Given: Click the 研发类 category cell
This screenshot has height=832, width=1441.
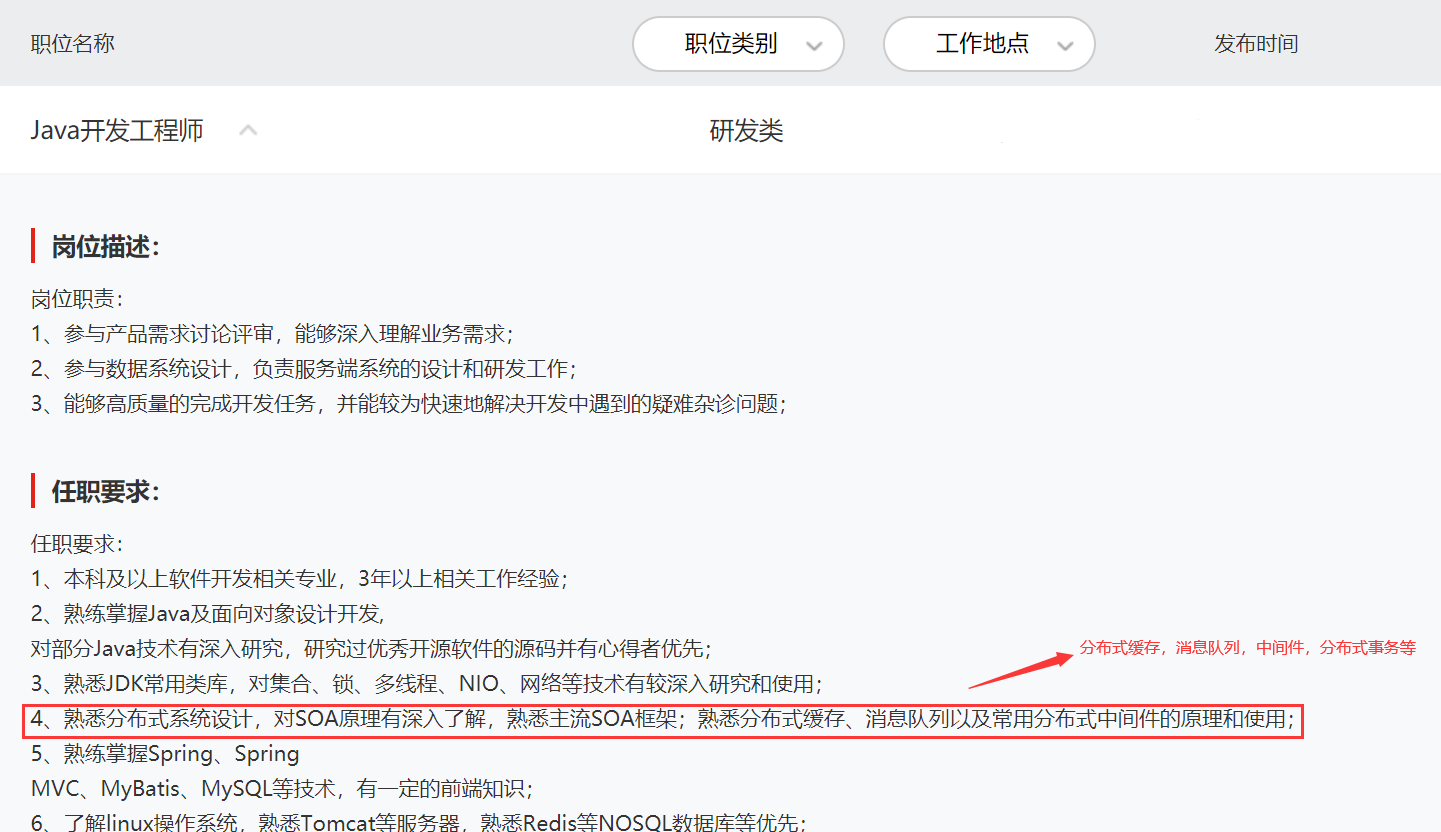Looking at the screenshot, I should (x=746, y=131).
